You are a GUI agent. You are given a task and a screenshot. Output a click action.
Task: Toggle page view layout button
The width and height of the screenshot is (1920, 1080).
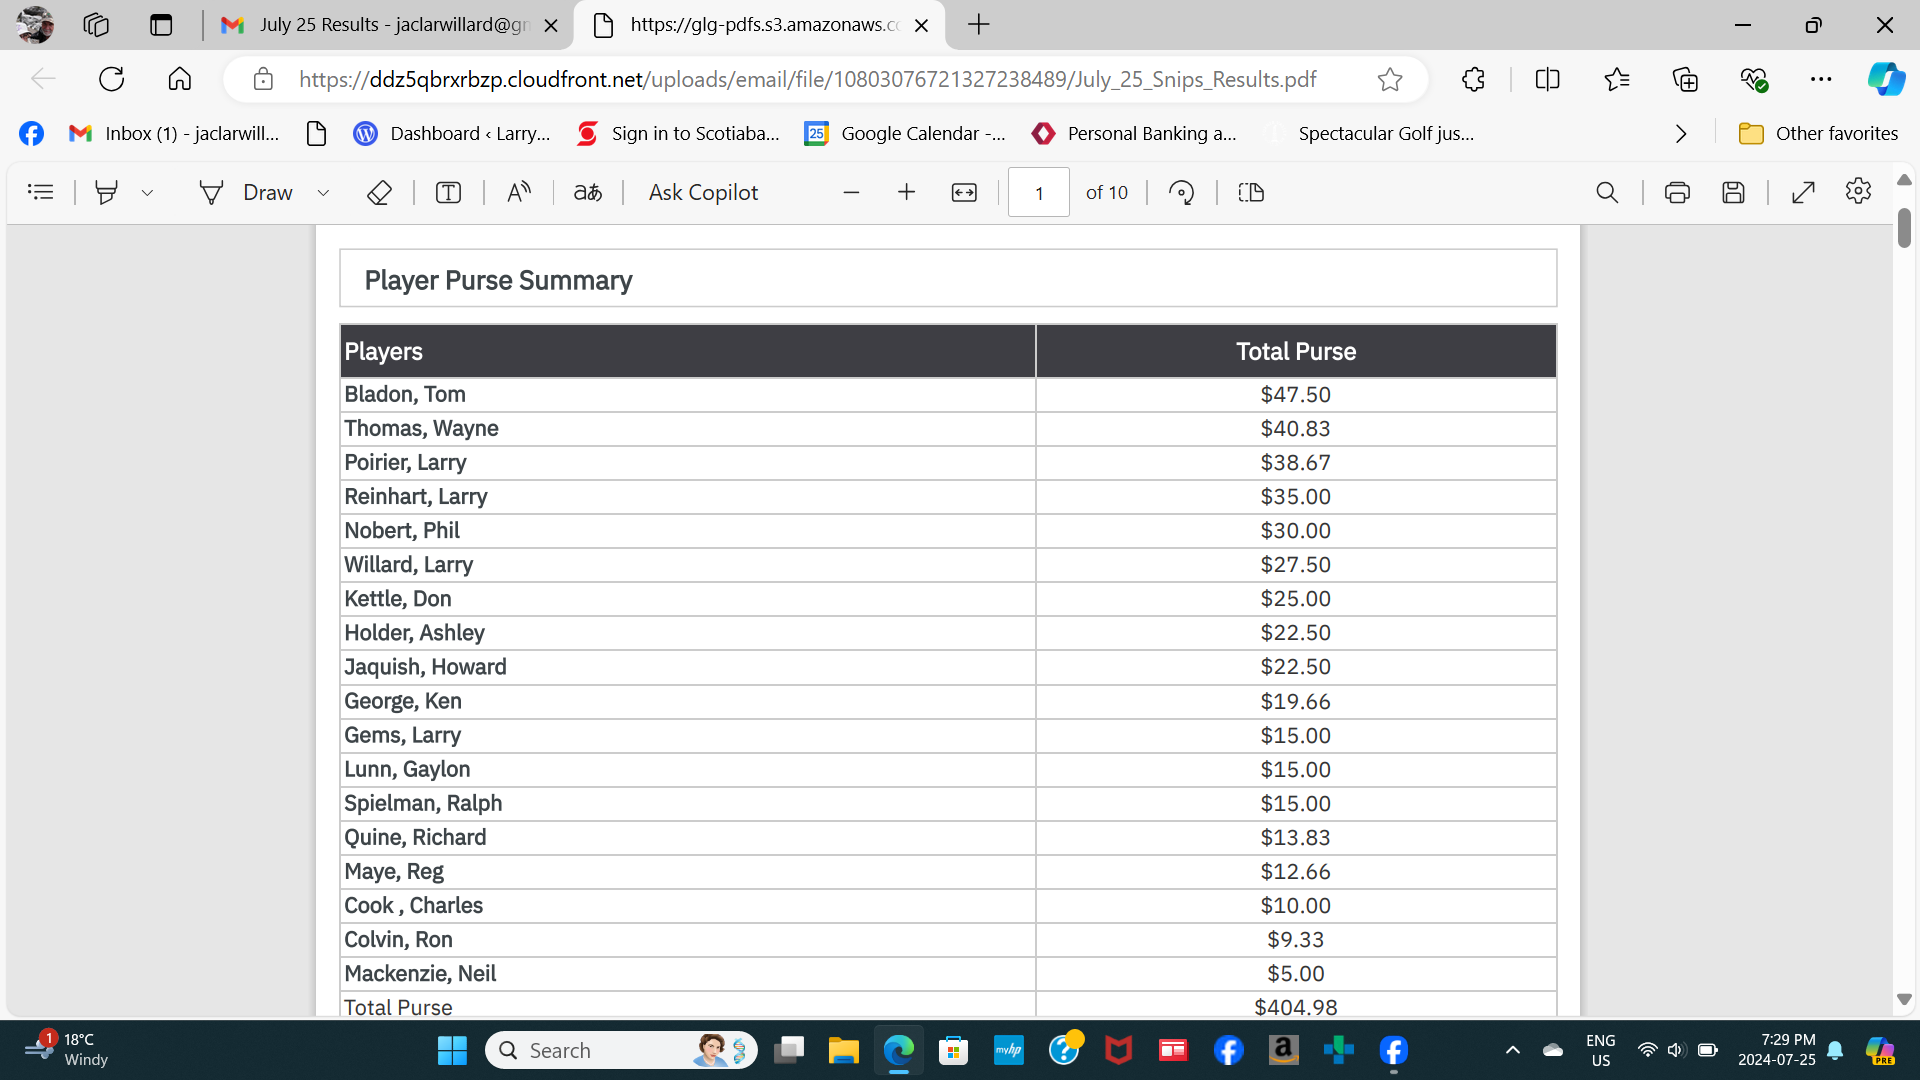click(x=1251, y=192)
